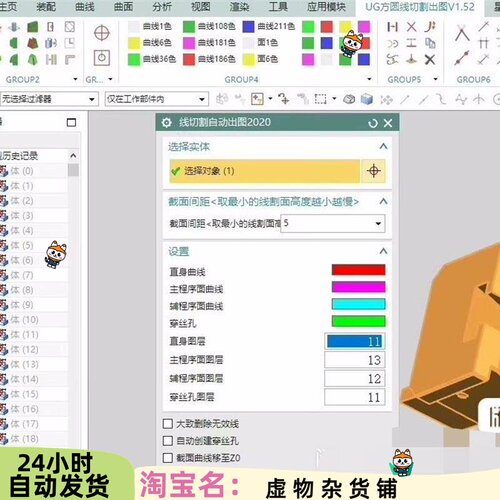Open the UG方圆线切割出图V1.52 tab
Screen dimensions: 500x500
pos(420,7)
